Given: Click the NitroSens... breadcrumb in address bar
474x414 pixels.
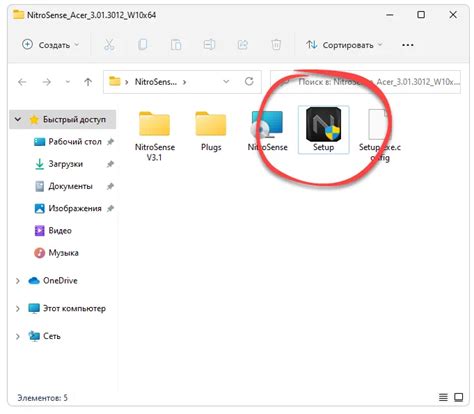Looking at the screenshot, I should tap(156, 82).
